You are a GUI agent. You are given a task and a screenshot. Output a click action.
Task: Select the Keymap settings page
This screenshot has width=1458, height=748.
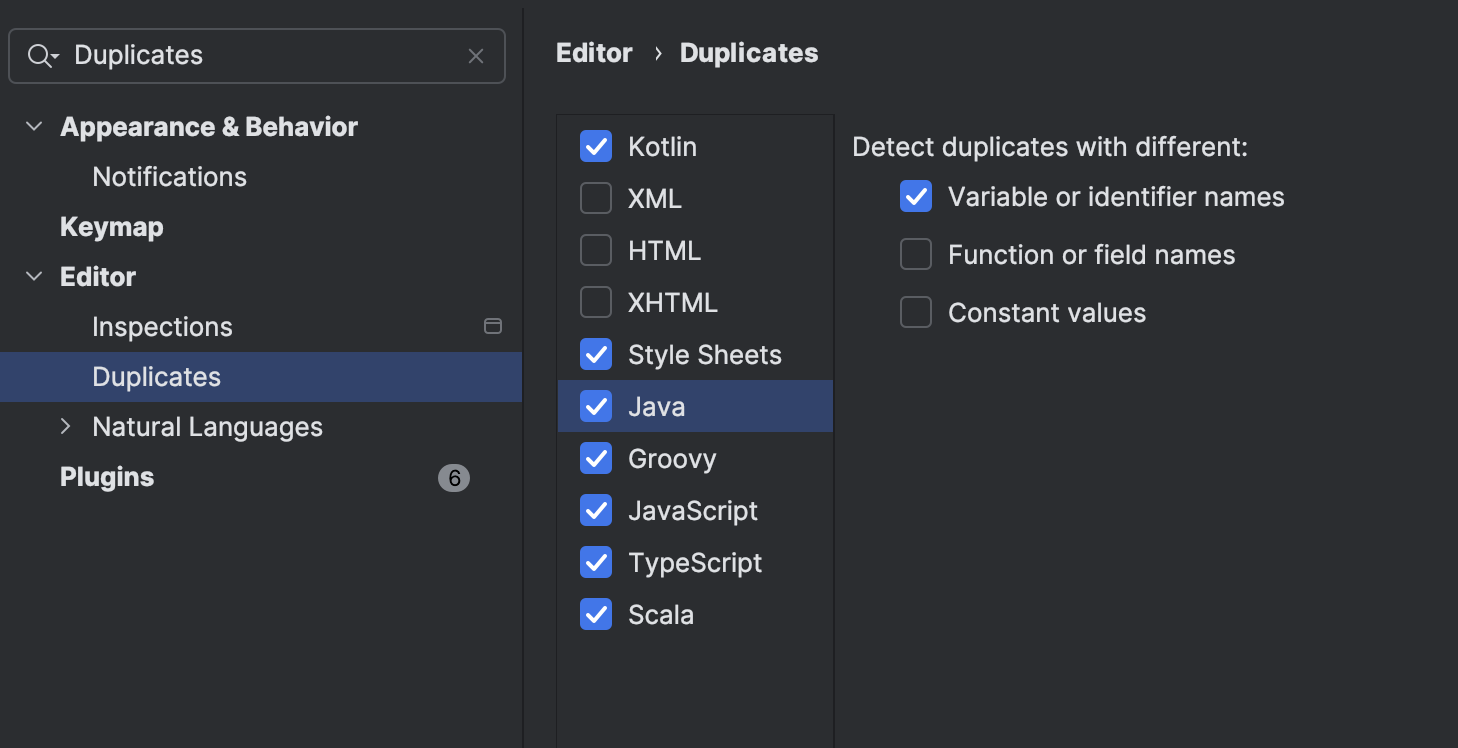pyautogui.click(x=111, y=226)
